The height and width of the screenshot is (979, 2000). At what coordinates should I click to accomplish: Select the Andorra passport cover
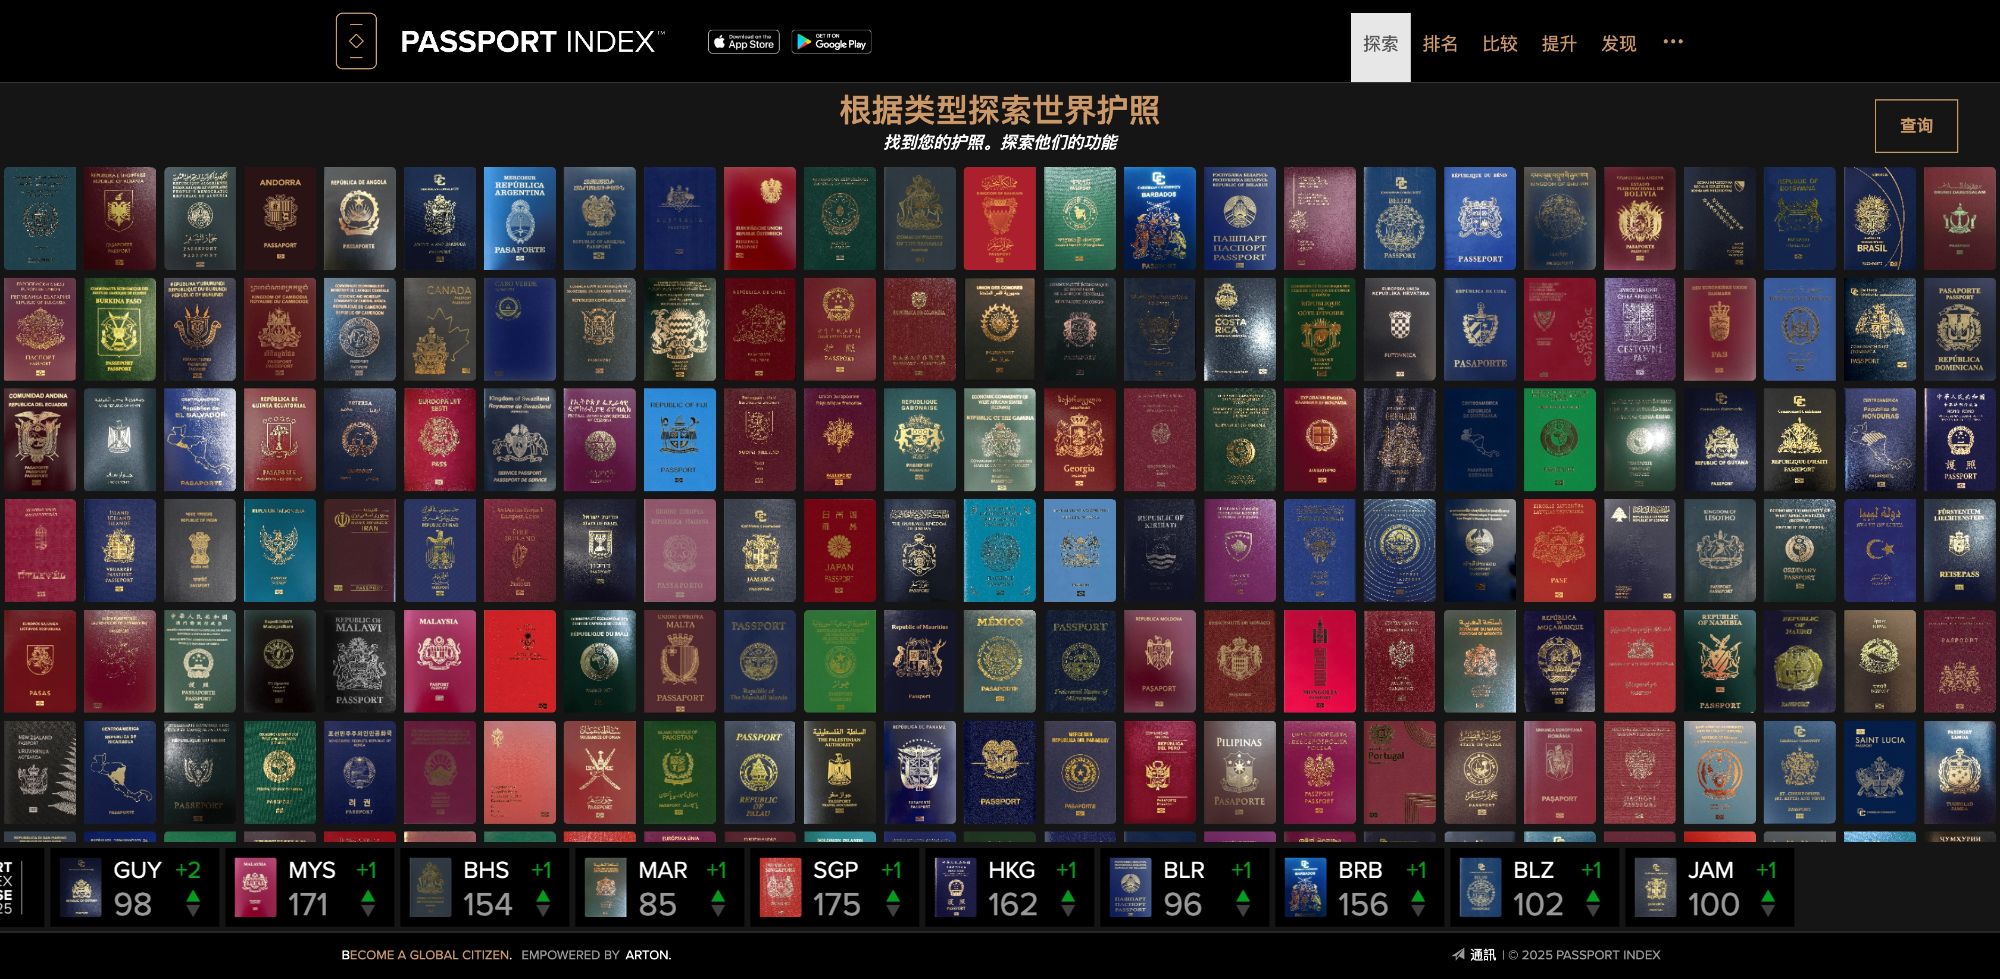(280, 219)
